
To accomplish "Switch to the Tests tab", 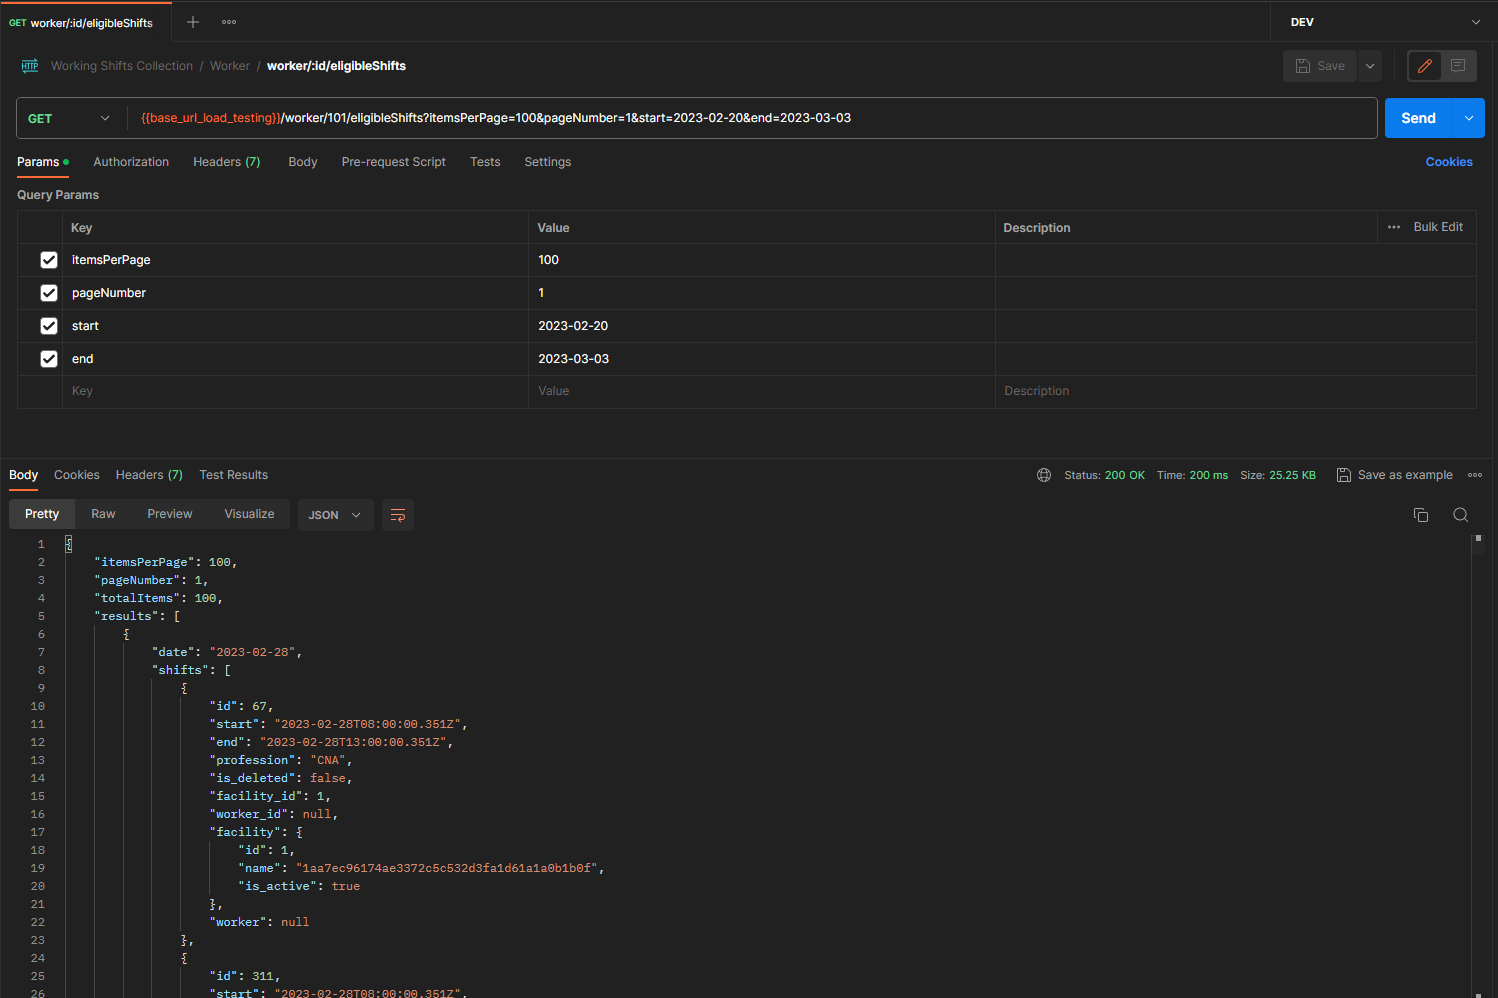I will pos(485,162).
